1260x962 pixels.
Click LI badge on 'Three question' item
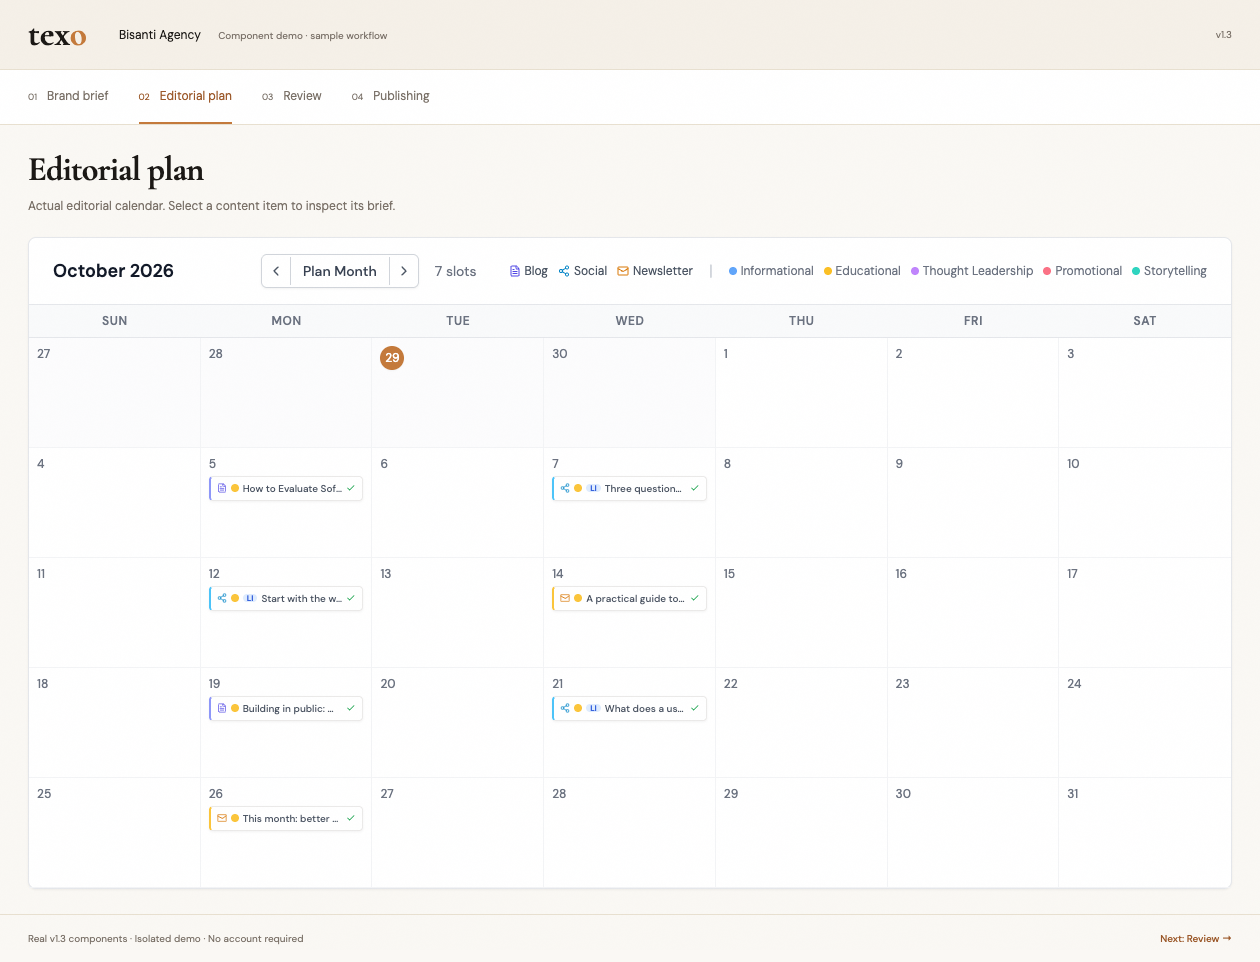pos(593,488)
